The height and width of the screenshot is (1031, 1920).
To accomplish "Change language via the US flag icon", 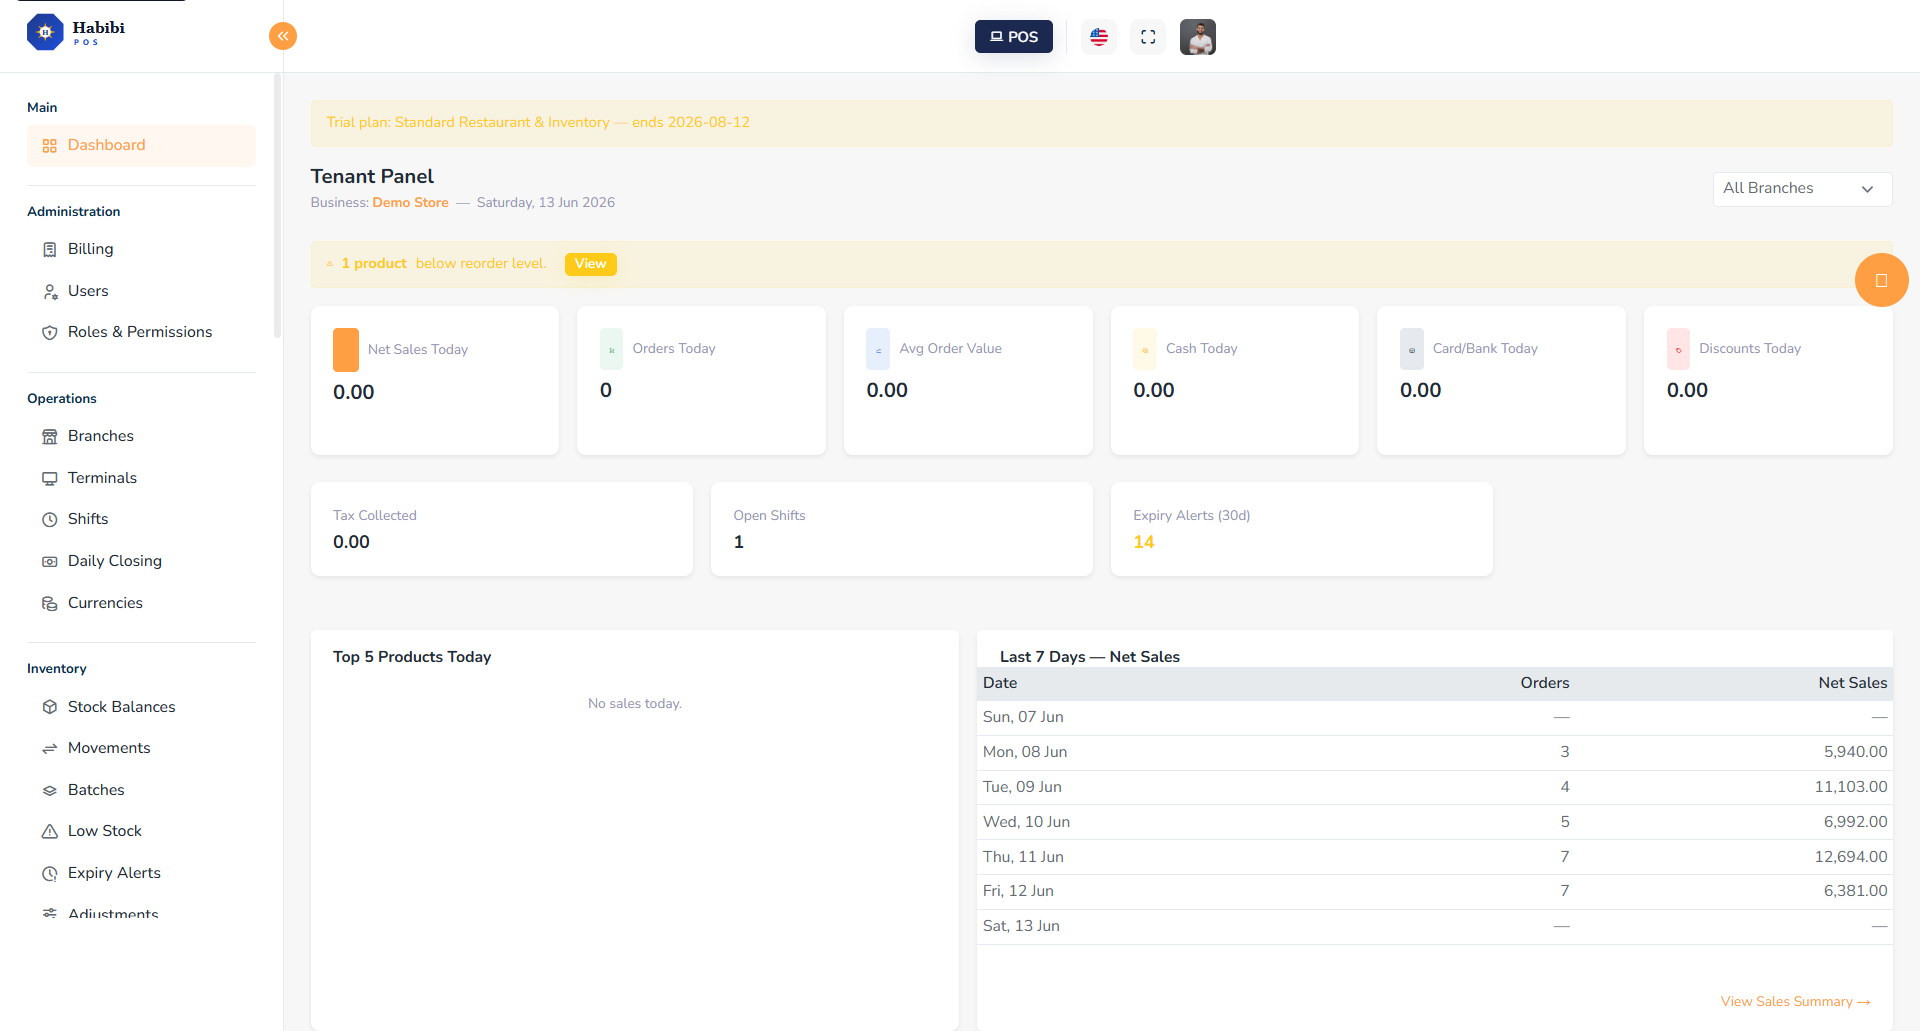I will pyautogui.click(x=1099, y=37).
